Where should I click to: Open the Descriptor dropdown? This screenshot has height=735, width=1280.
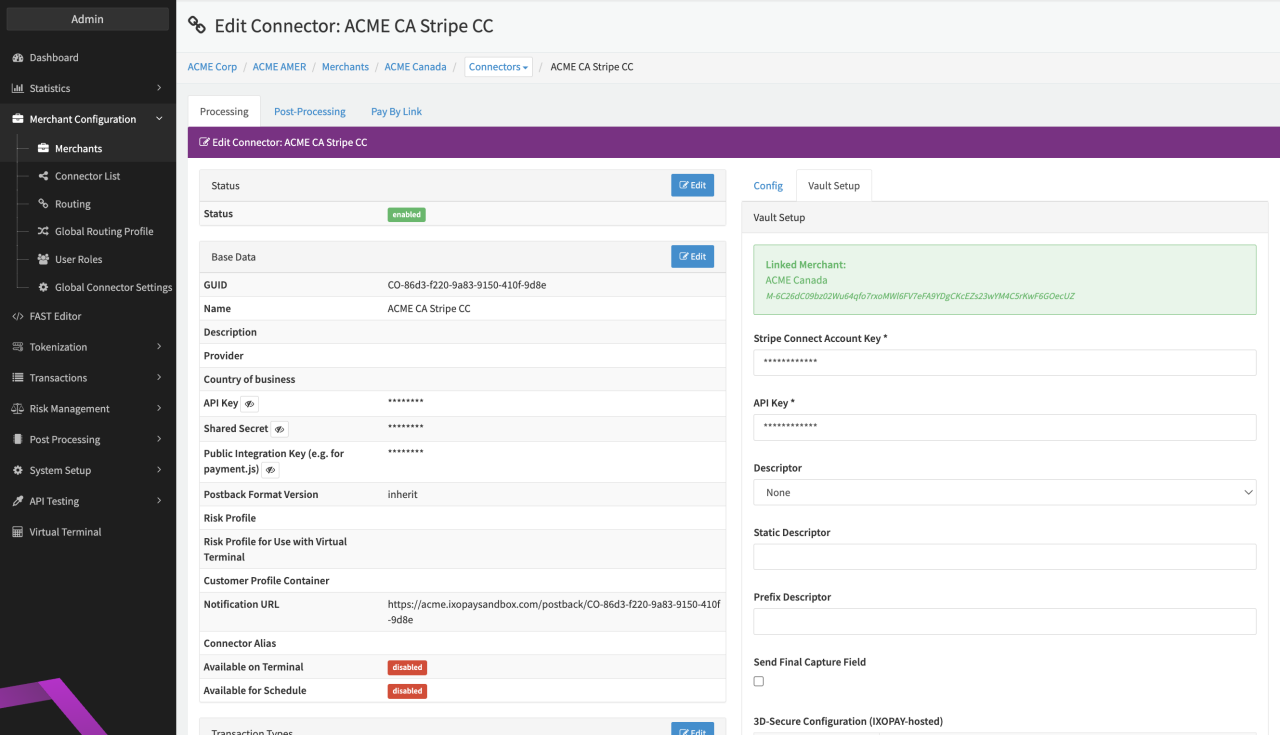pyautogui.click(x=1004, y=492)
